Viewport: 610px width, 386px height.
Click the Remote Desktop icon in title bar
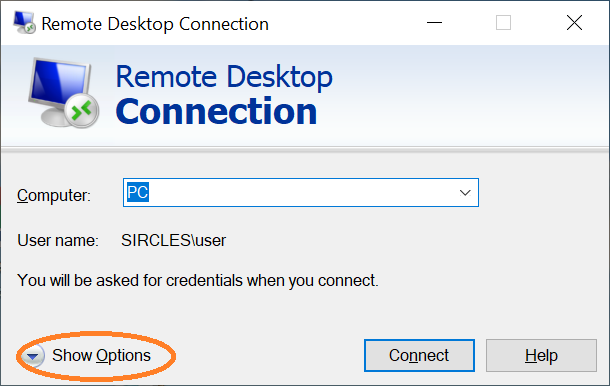pyautogui.click(x=24, y=23)
